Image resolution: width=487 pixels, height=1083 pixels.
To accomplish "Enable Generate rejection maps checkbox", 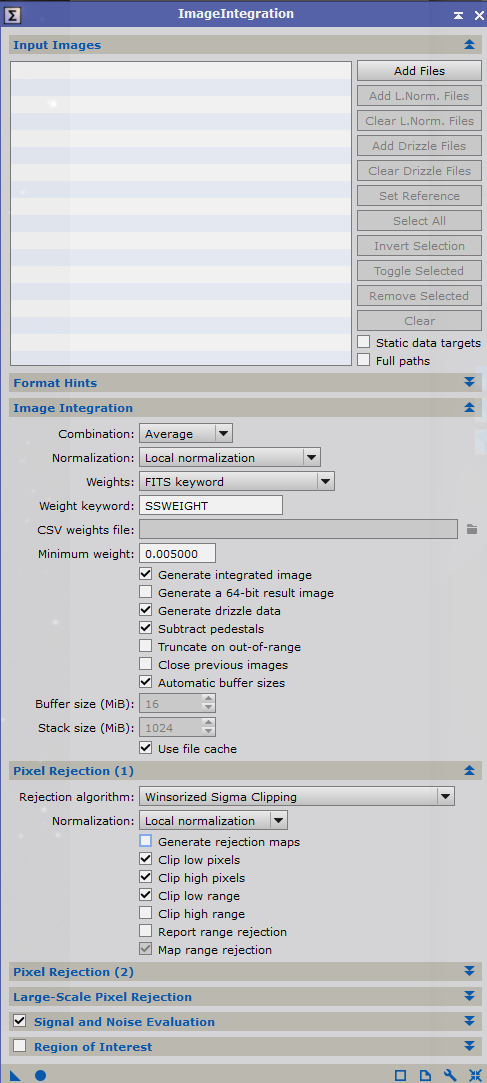I will point(146,842).
